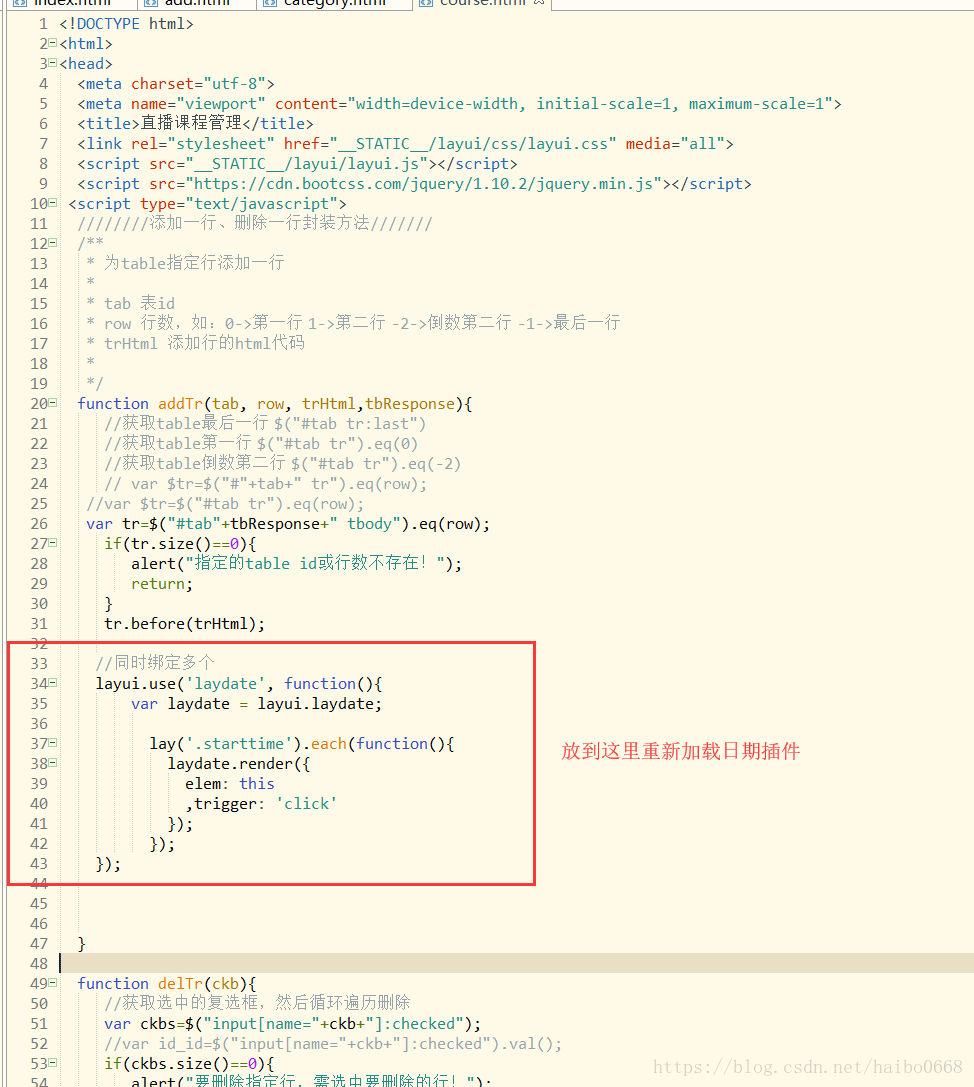Click the comment line 'tab 表id'
974x1087 pixels.
pos(139,304)
